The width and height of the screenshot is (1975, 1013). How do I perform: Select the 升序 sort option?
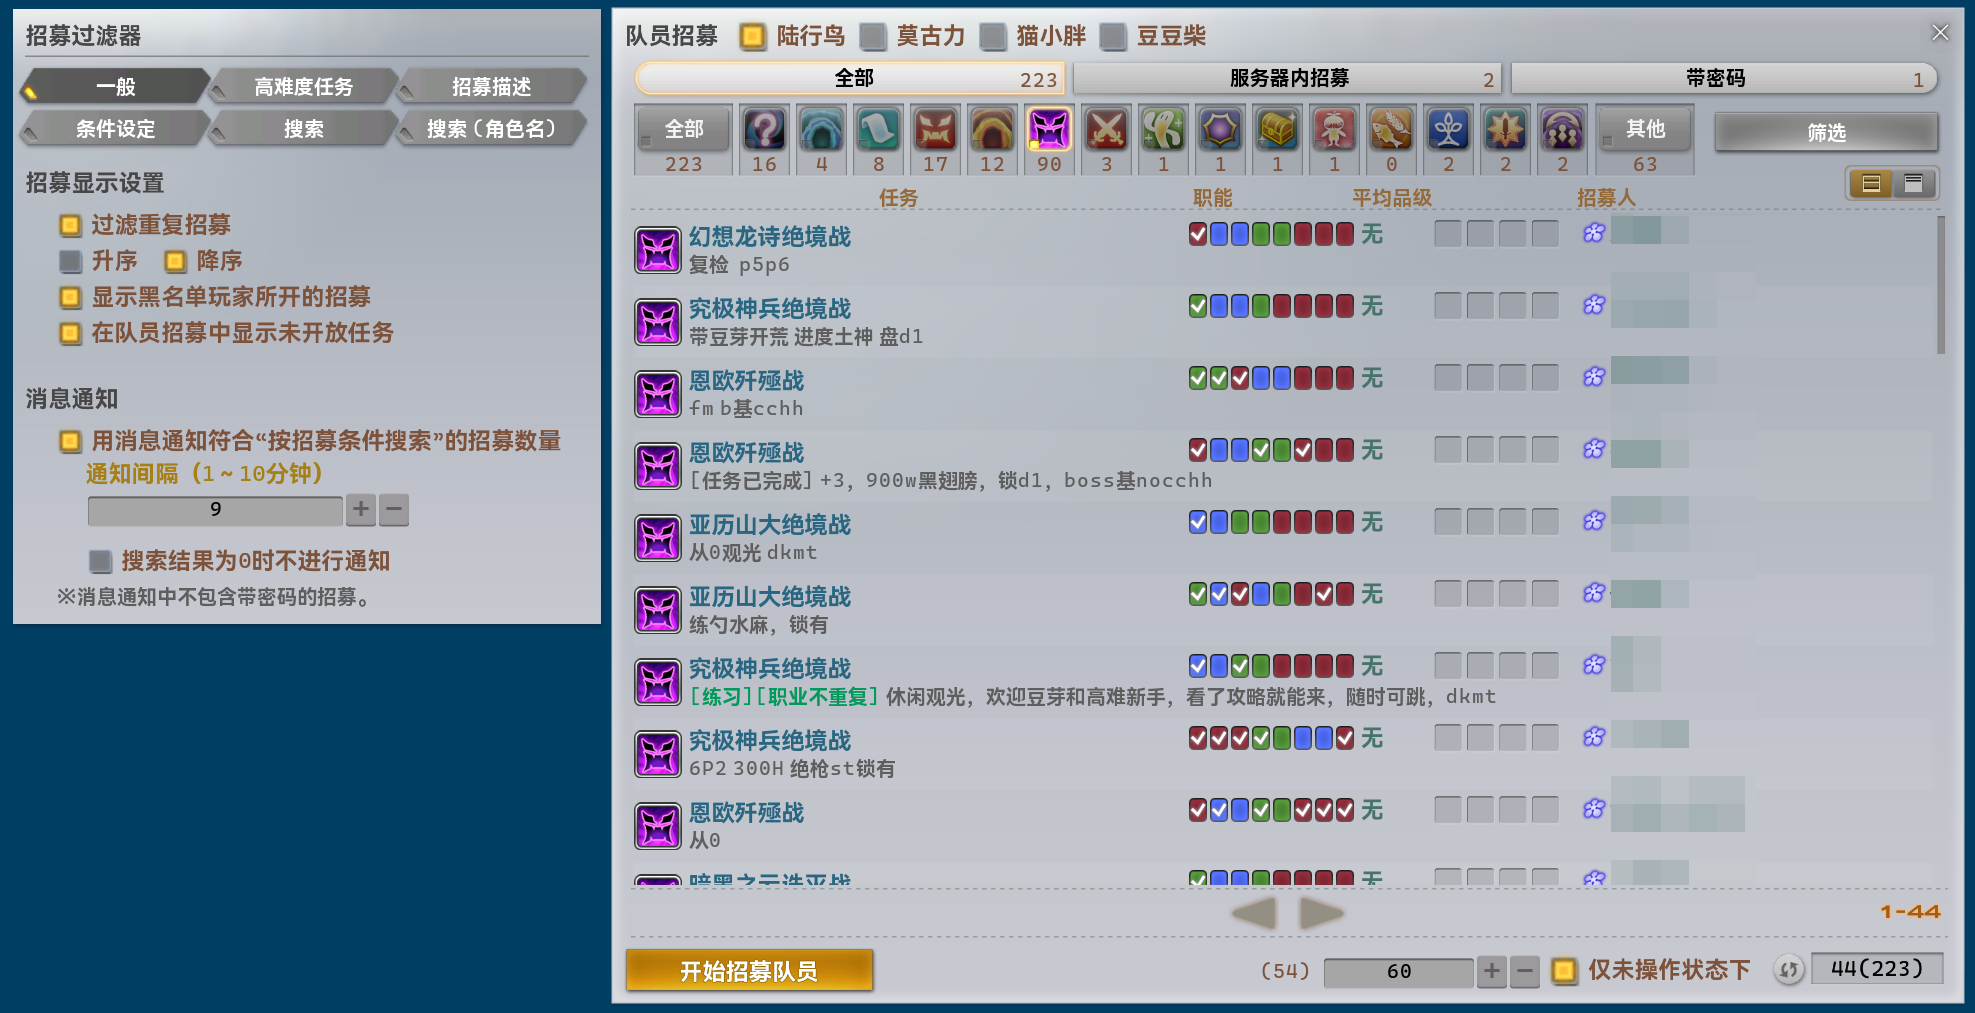(x=70, y=261)
